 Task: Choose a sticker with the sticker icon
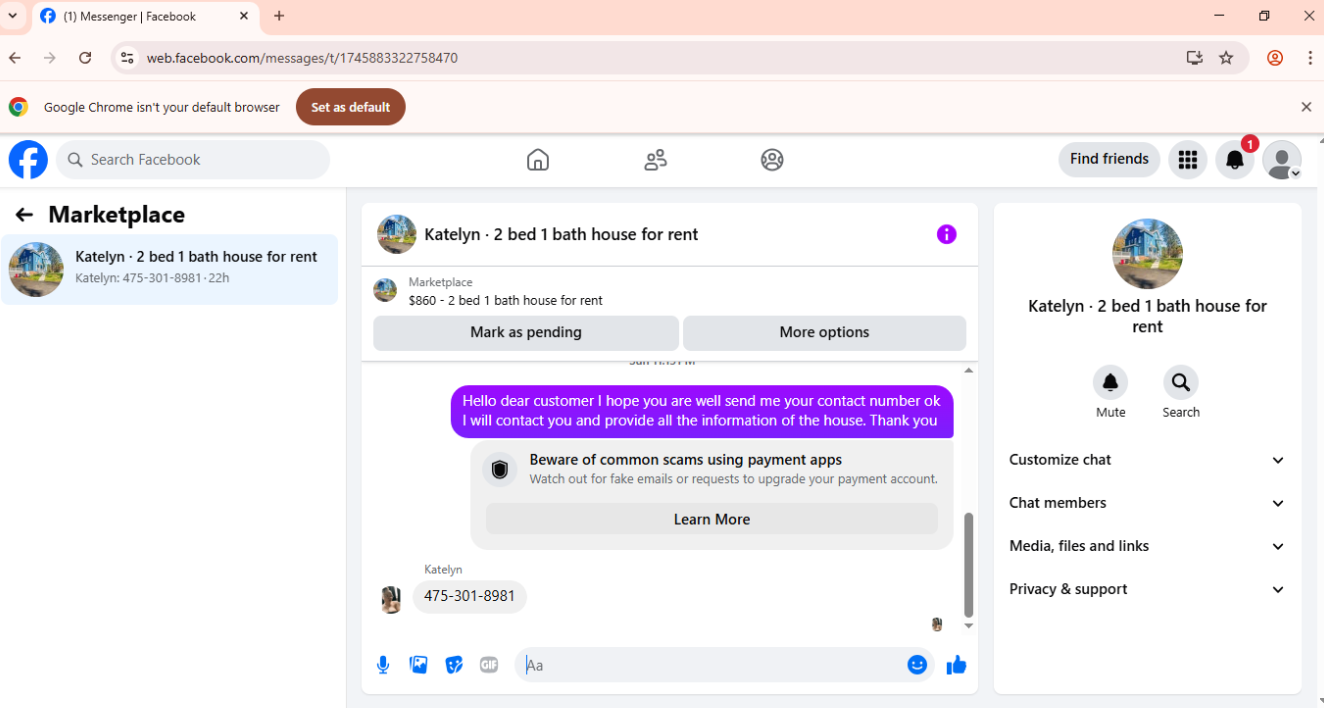pos(454,665)
